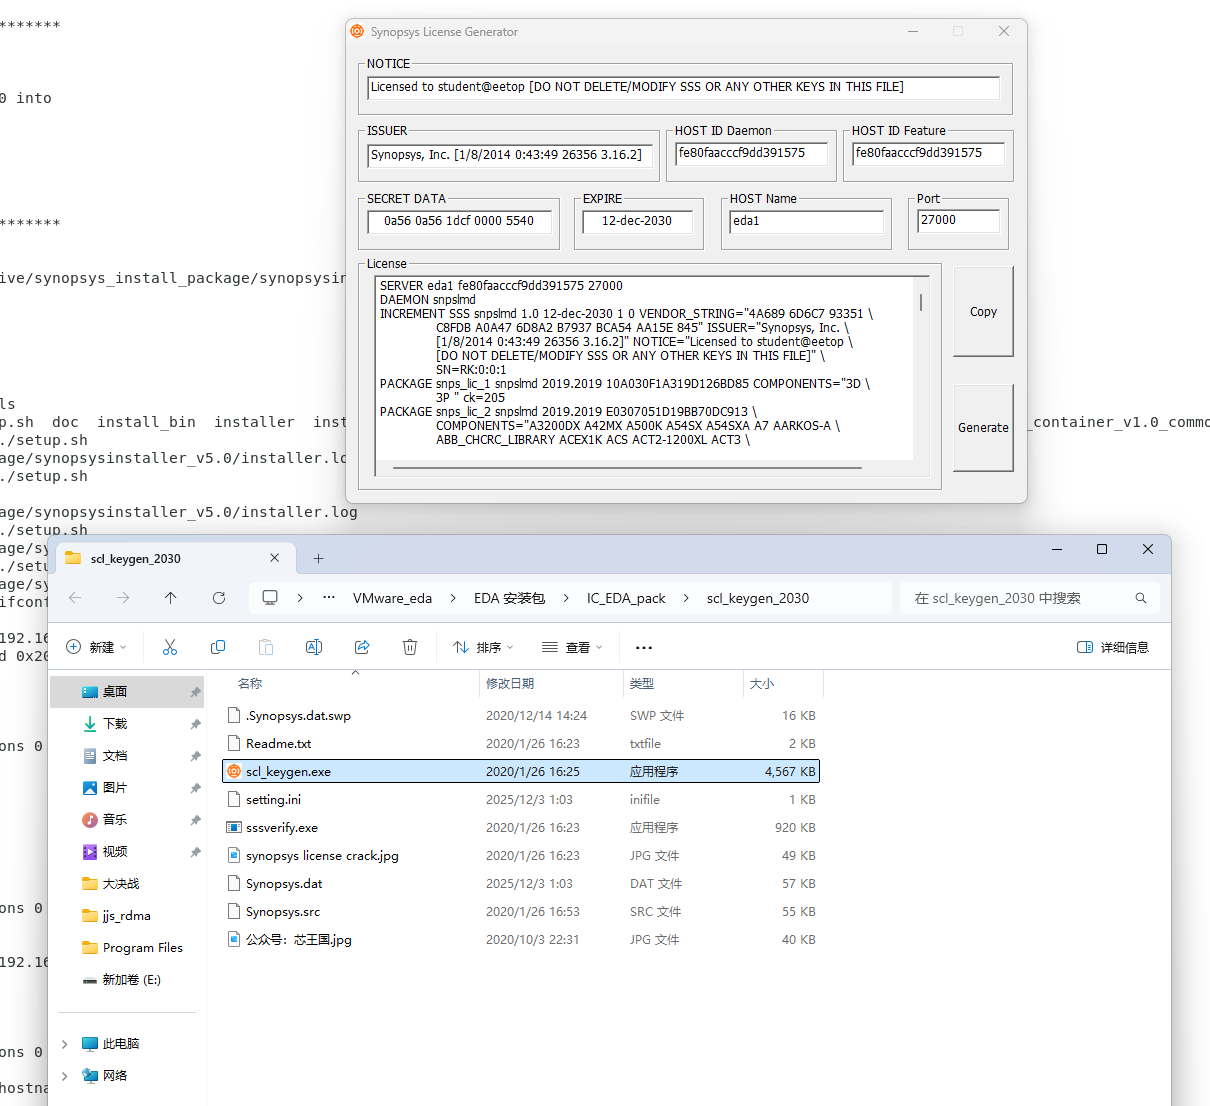Expand chevron after VMware_eda breadcrumb
The height and width of the screenshot is (1106, 1210).
(453, 598)
